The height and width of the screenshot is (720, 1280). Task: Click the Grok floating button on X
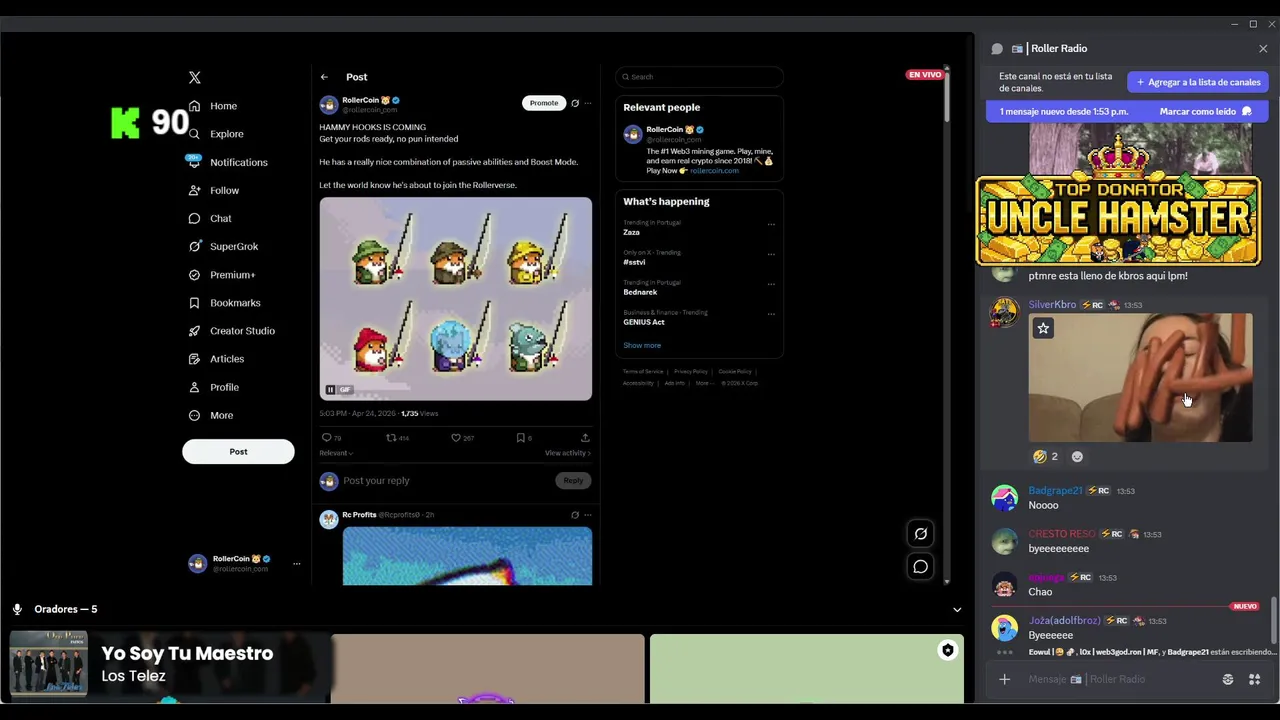point(921,534)
